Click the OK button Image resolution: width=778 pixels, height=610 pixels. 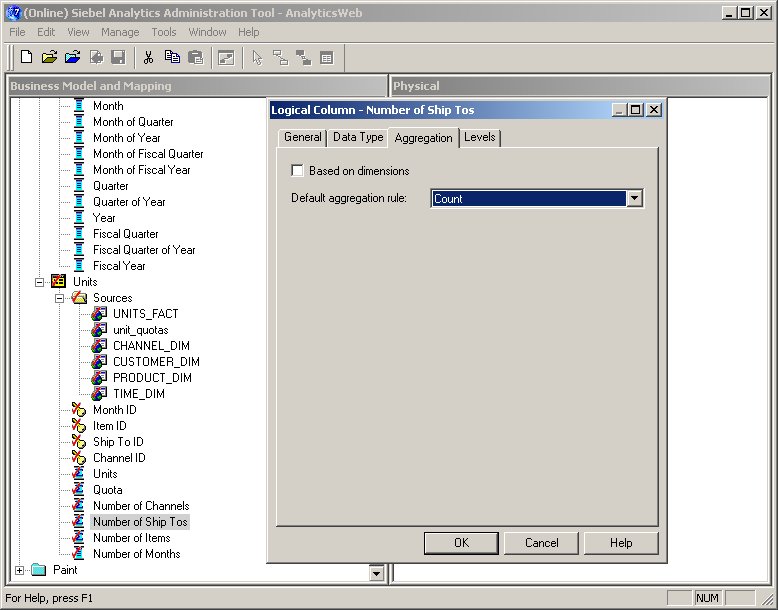tap(461, 543)
